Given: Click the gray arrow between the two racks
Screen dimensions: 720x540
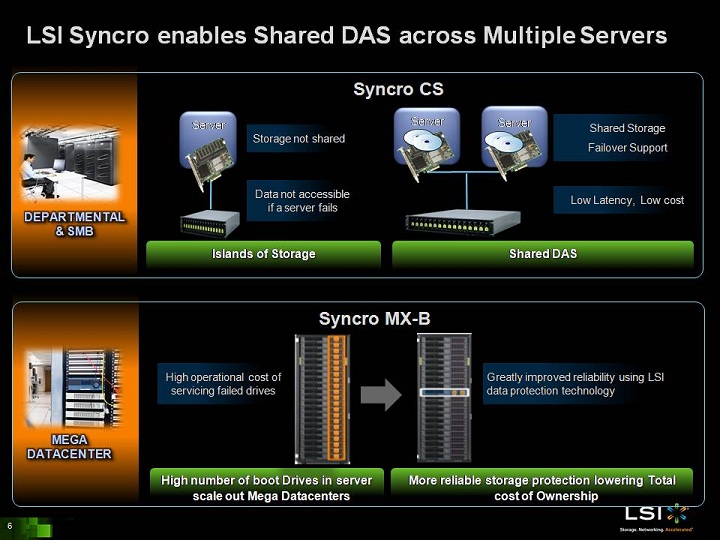Looking at the screenshot, I should click(x=381, y=394).
